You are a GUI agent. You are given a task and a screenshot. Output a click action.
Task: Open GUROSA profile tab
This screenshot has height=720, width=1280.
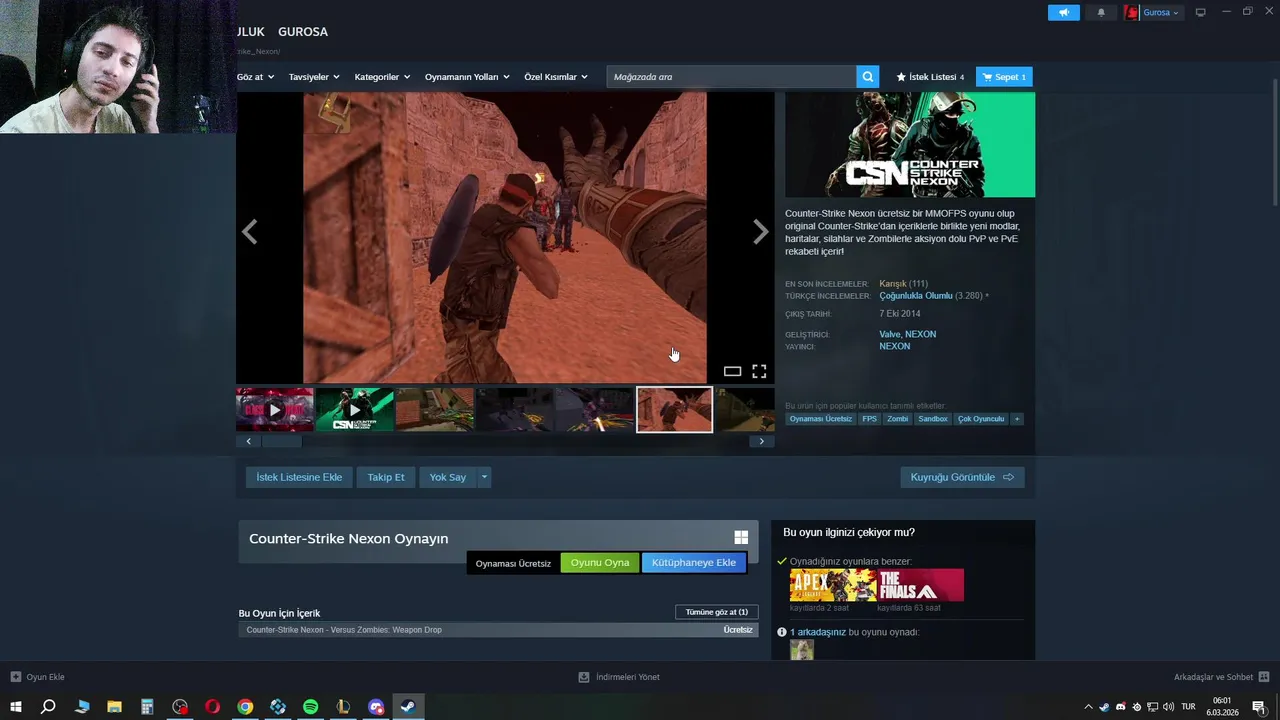(x=303, y=32)
